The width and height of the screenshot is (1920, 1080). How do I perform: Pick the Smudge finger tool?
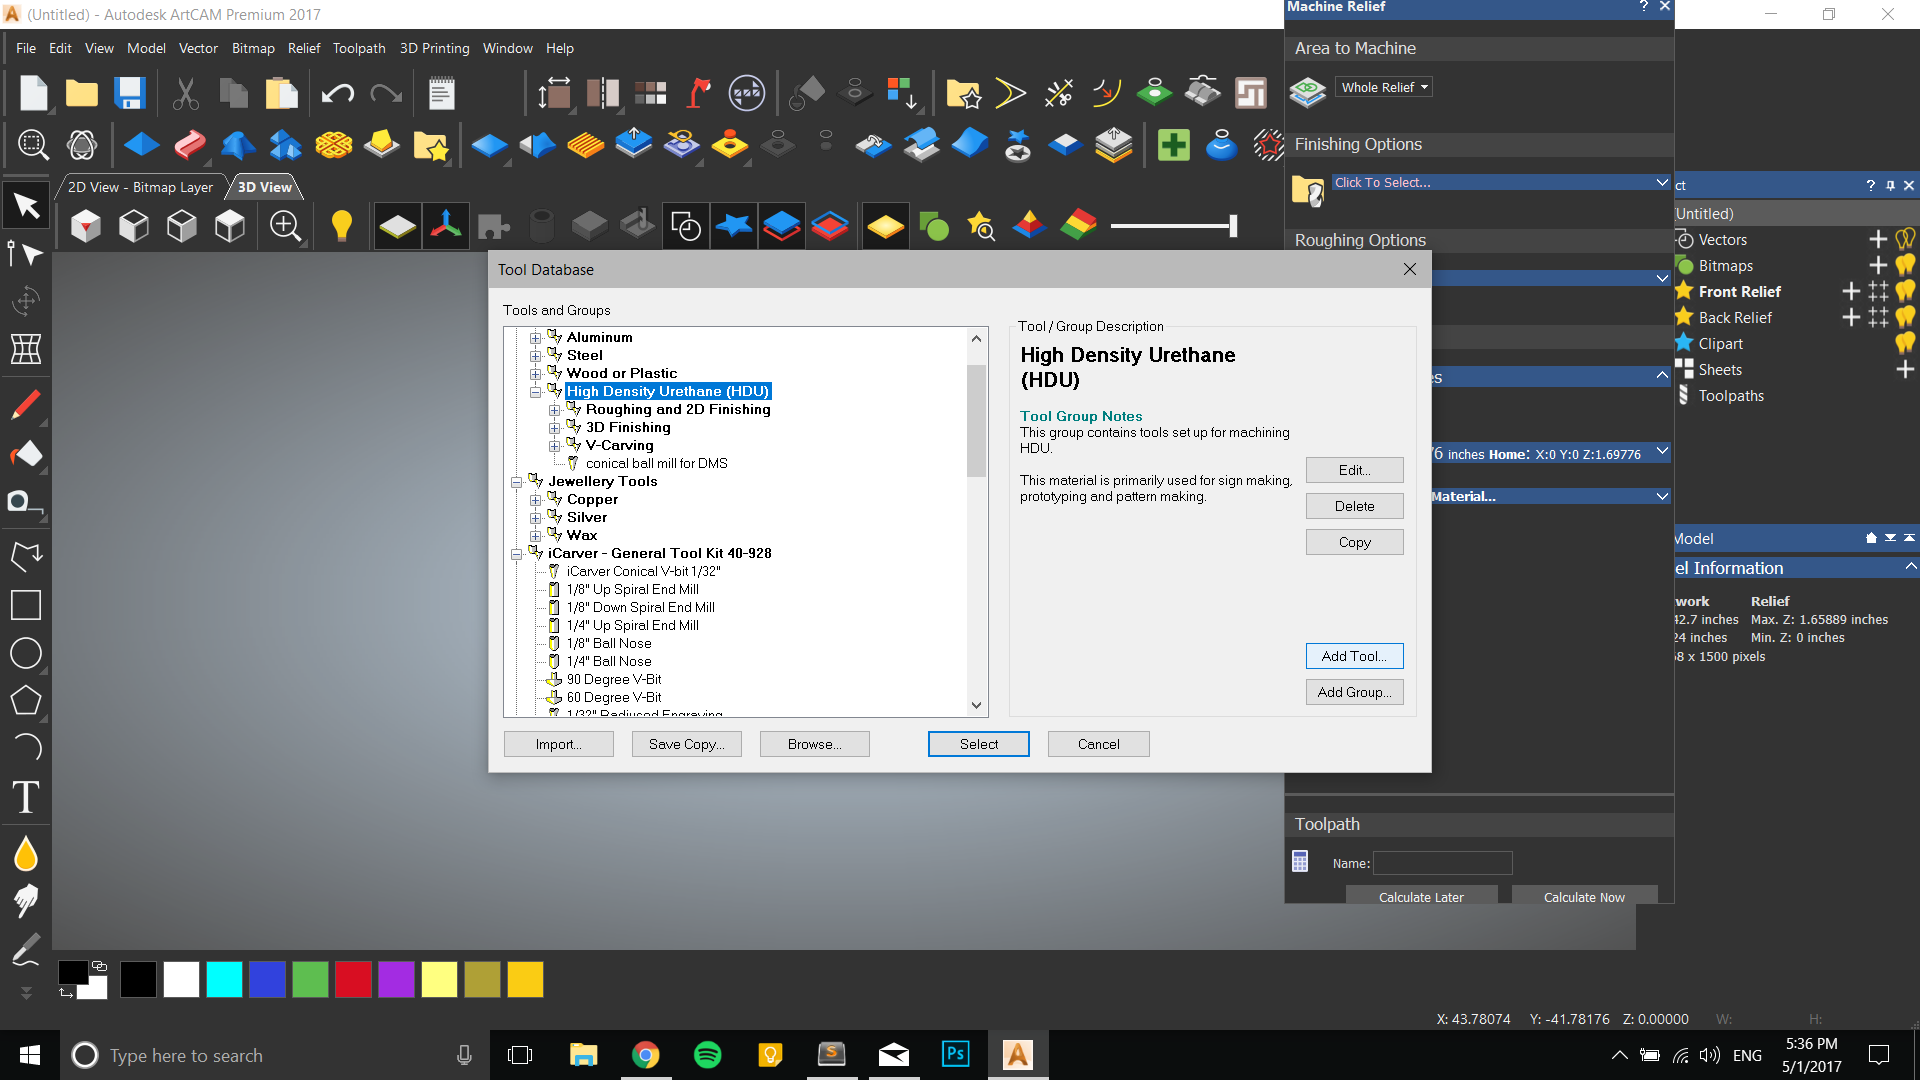(26, 901)
